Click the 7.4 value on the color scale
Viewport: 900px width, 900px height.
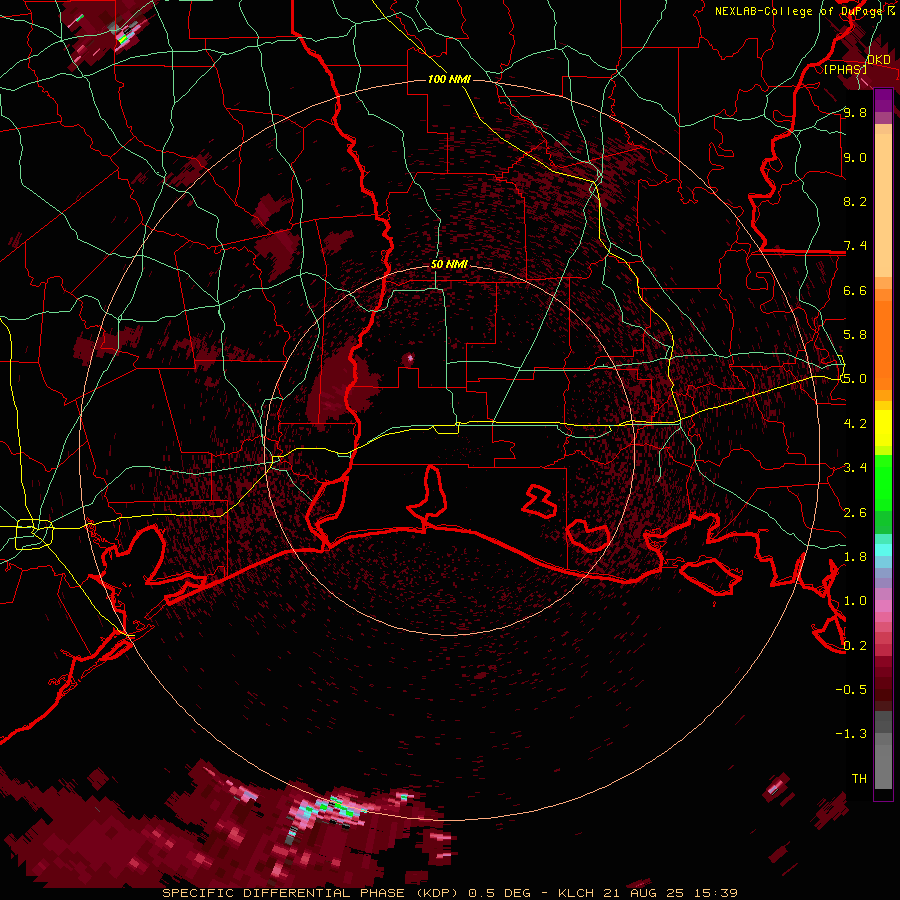click(855, 246)
